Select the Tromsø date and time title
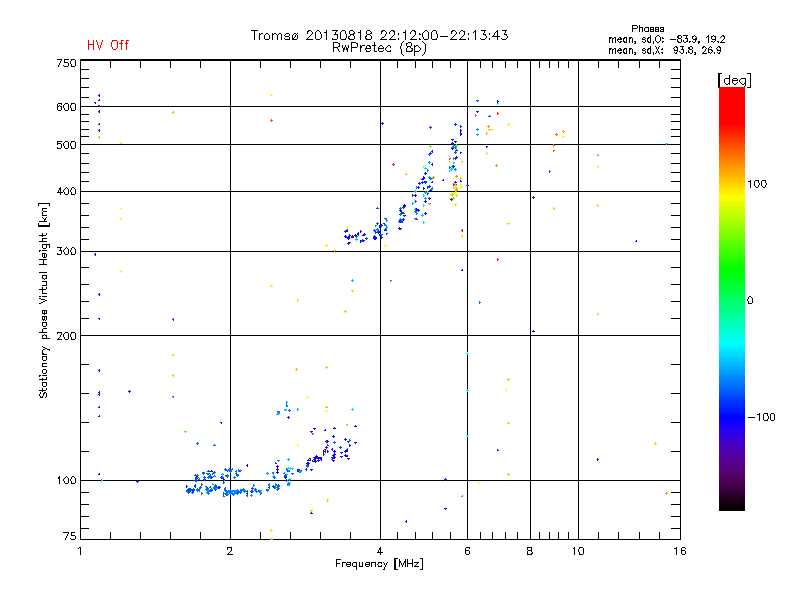 tap(379, 35)
